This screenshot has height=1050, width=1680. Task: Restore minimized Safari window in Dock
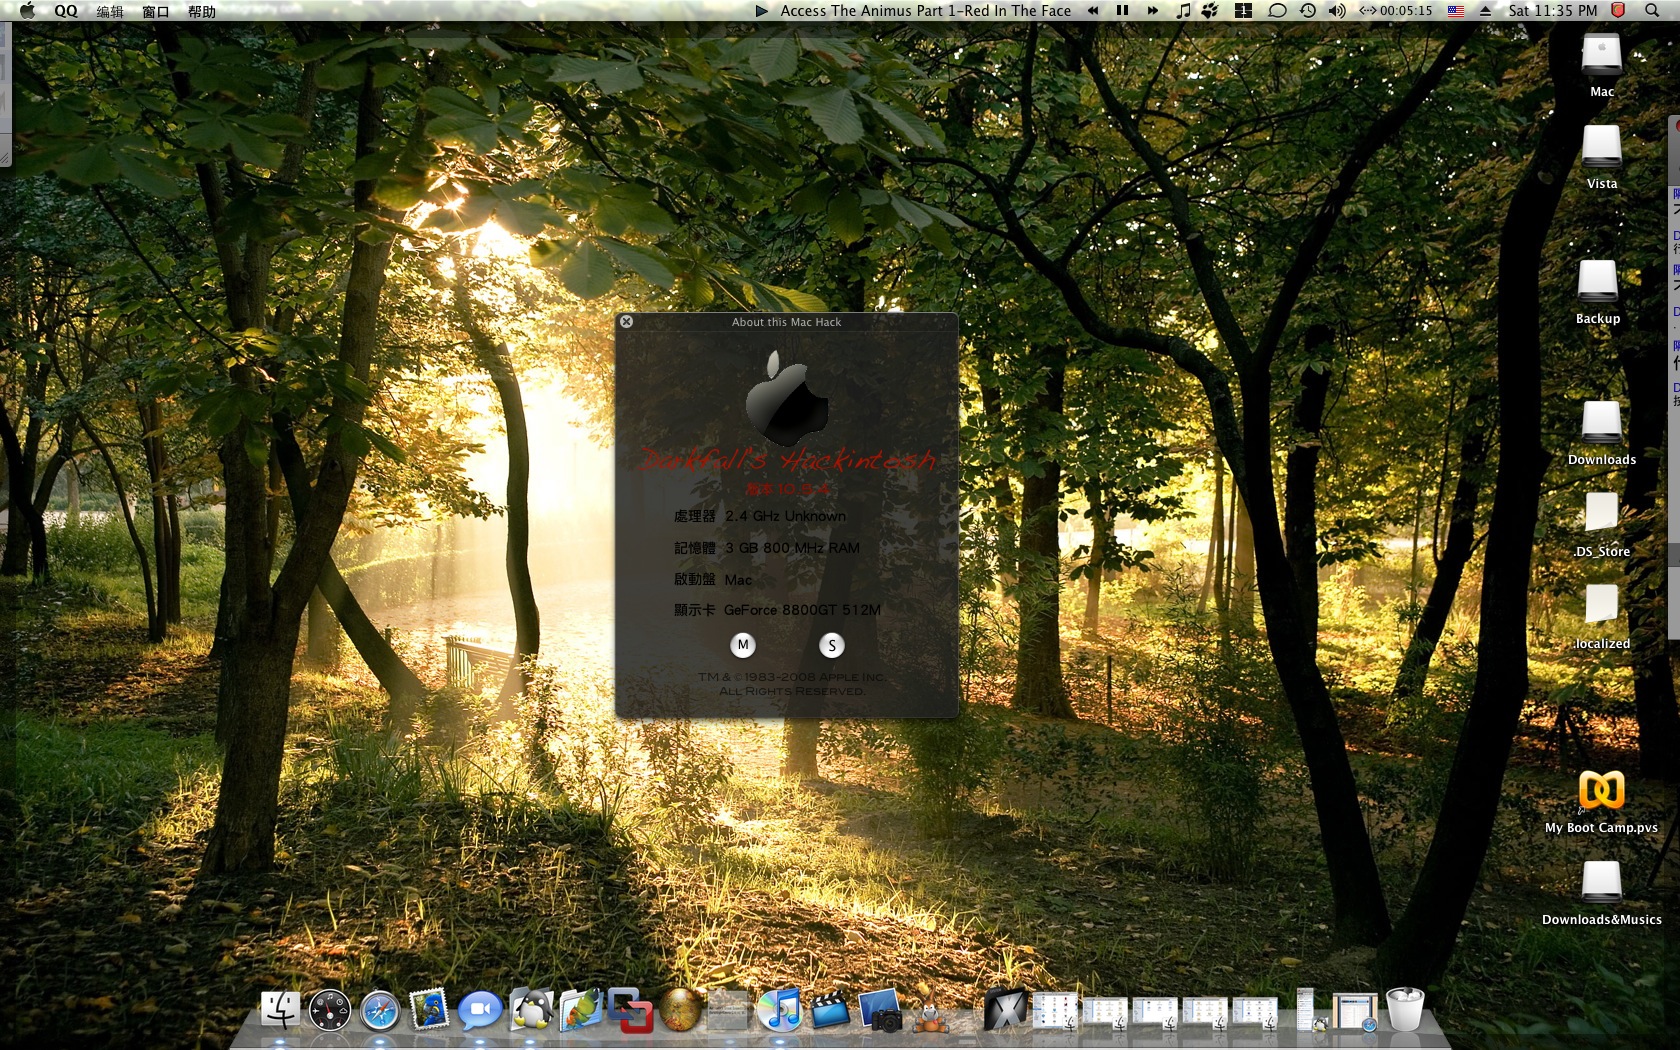click(1355, 1011)
